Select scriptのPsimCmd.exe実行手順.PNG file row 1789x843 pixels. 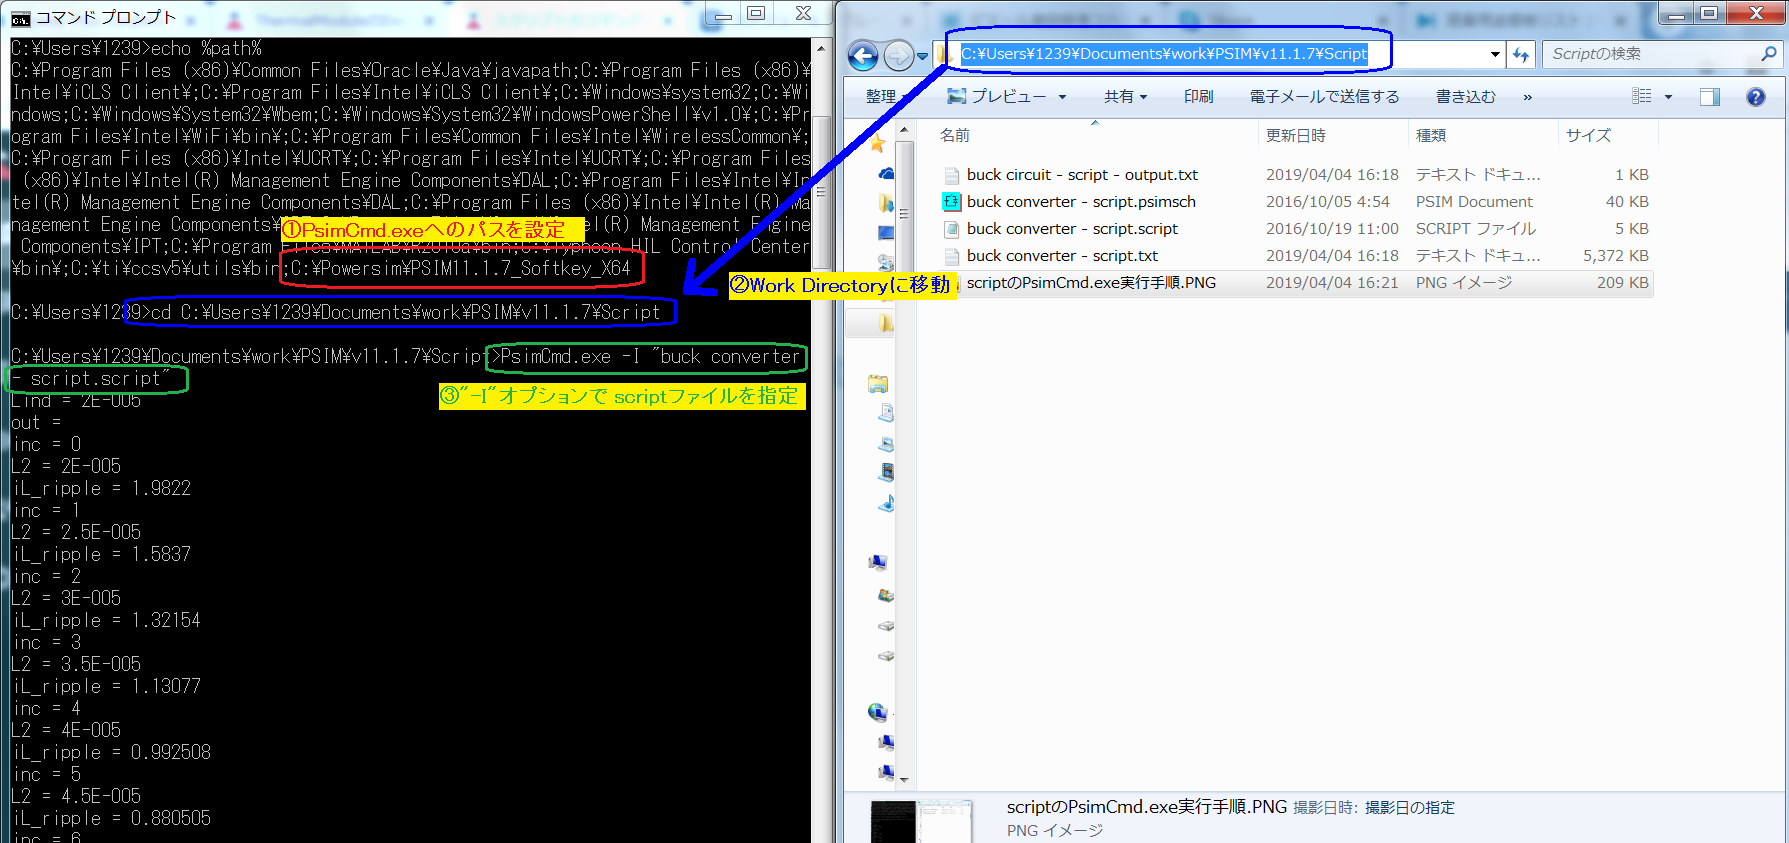tap(1091, 283)
